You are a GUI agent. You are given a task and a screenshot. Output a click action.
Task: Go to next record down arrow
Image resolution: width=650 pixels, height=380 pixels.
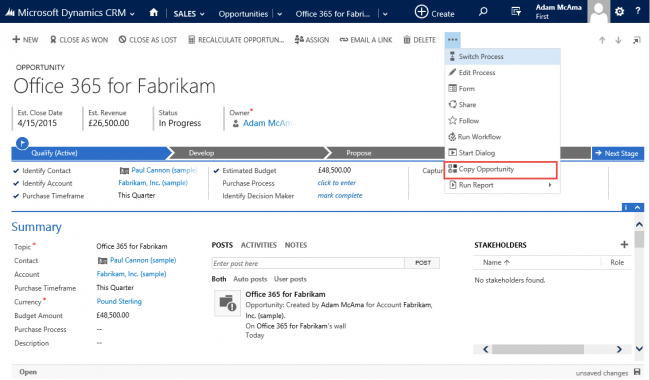pos(618,40)
